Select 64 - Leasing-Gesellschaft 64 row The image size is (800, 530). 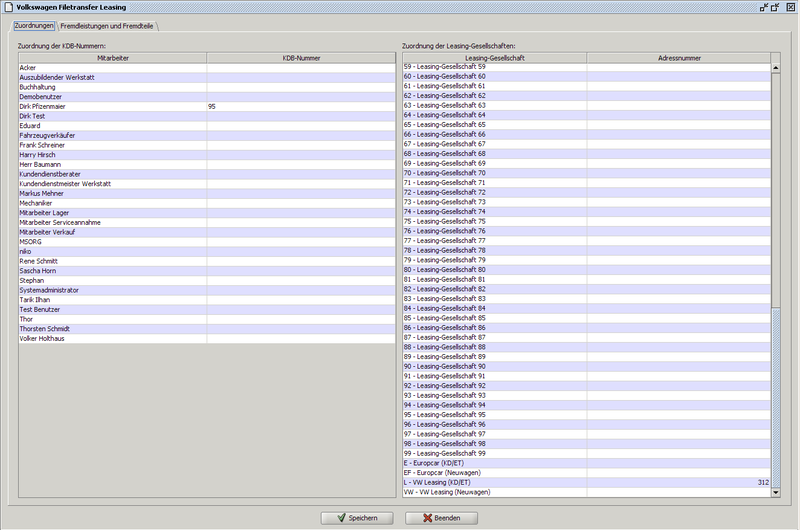(x=587, y=115)
